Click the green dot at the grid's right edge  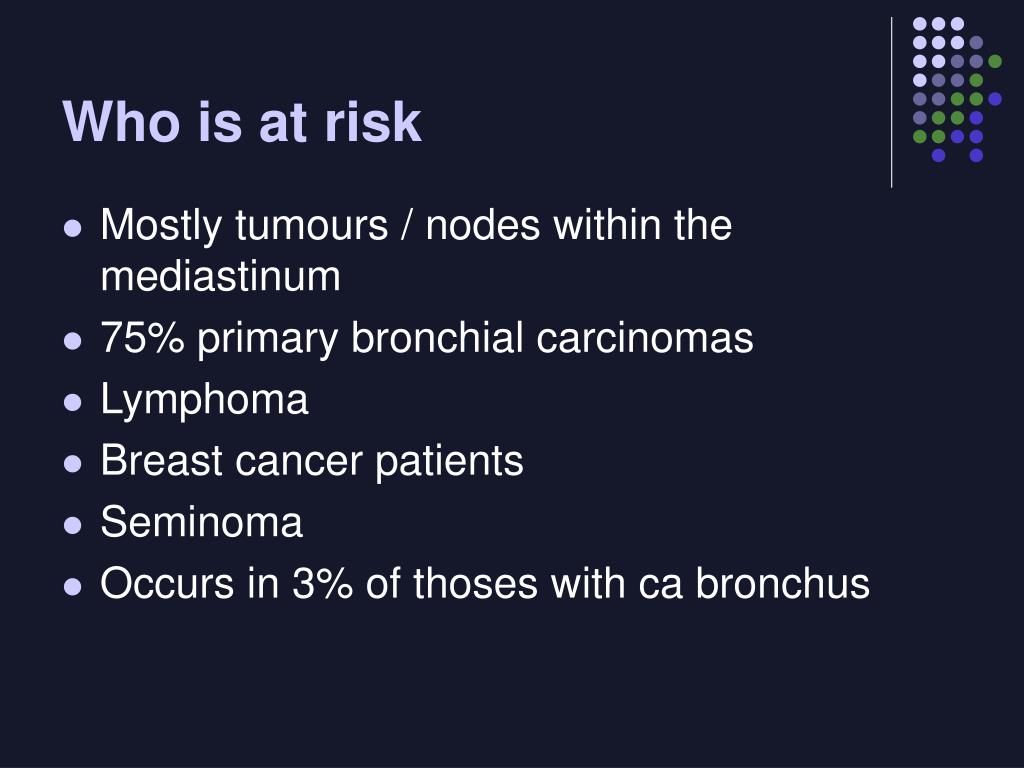[x=995, y=61]
